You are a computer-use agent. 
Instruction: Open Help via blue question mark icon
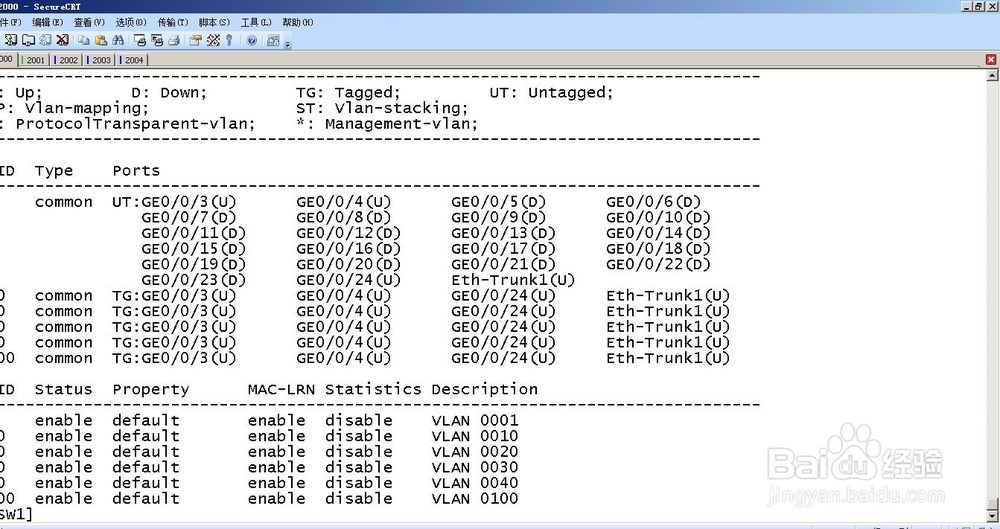pos(251,40)
